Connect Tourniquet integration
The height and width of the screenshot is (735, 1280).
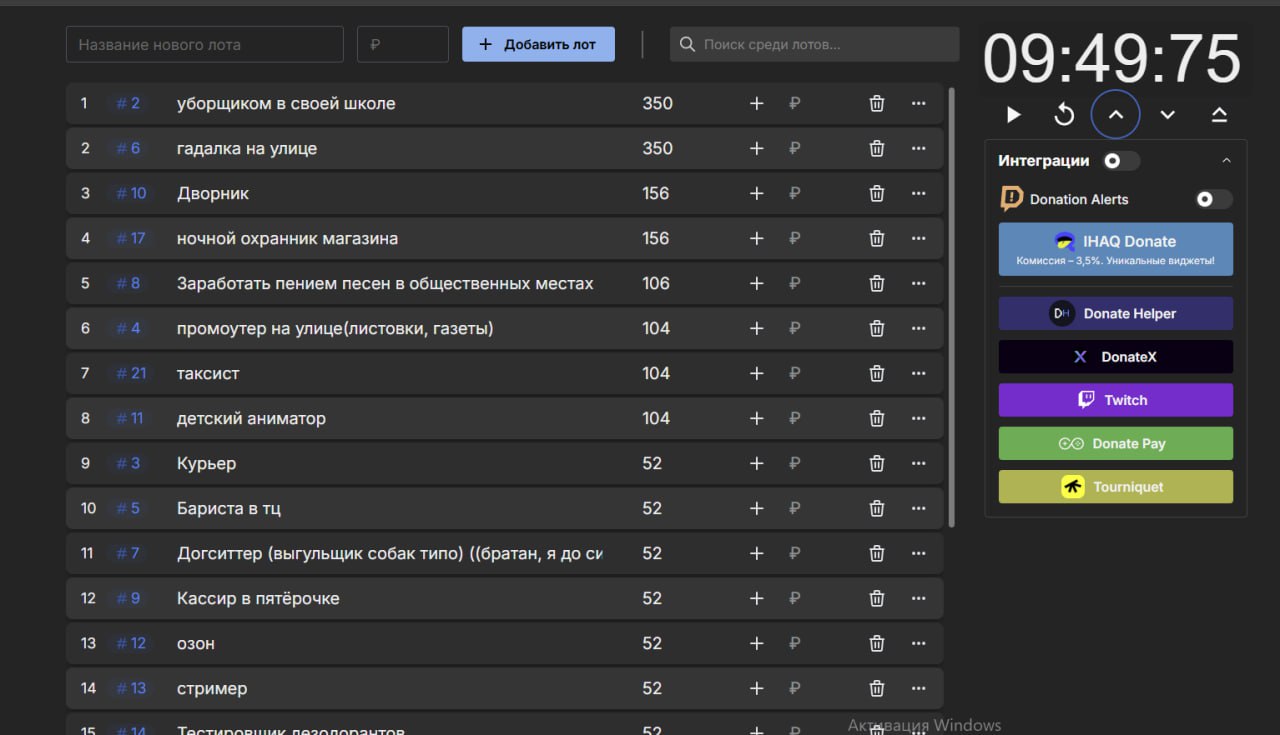point(1116,487)
